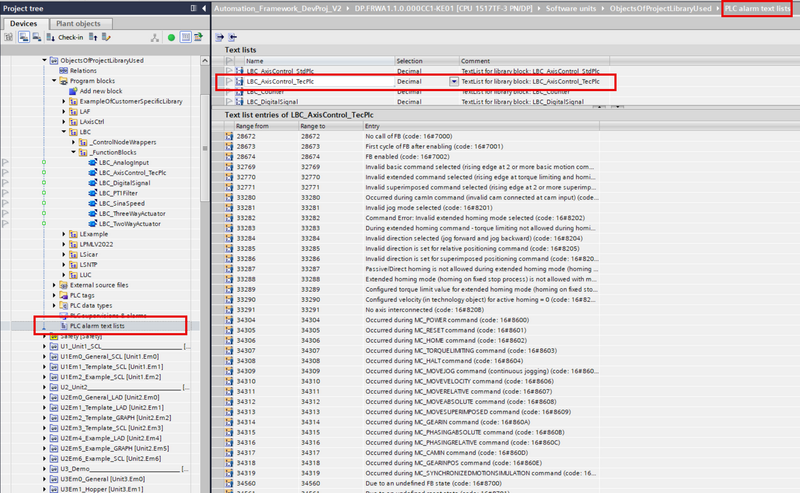Expand the _ControlNodeWrappers folder
This screenshot has height=493, width=800.
tap(73, 142)
